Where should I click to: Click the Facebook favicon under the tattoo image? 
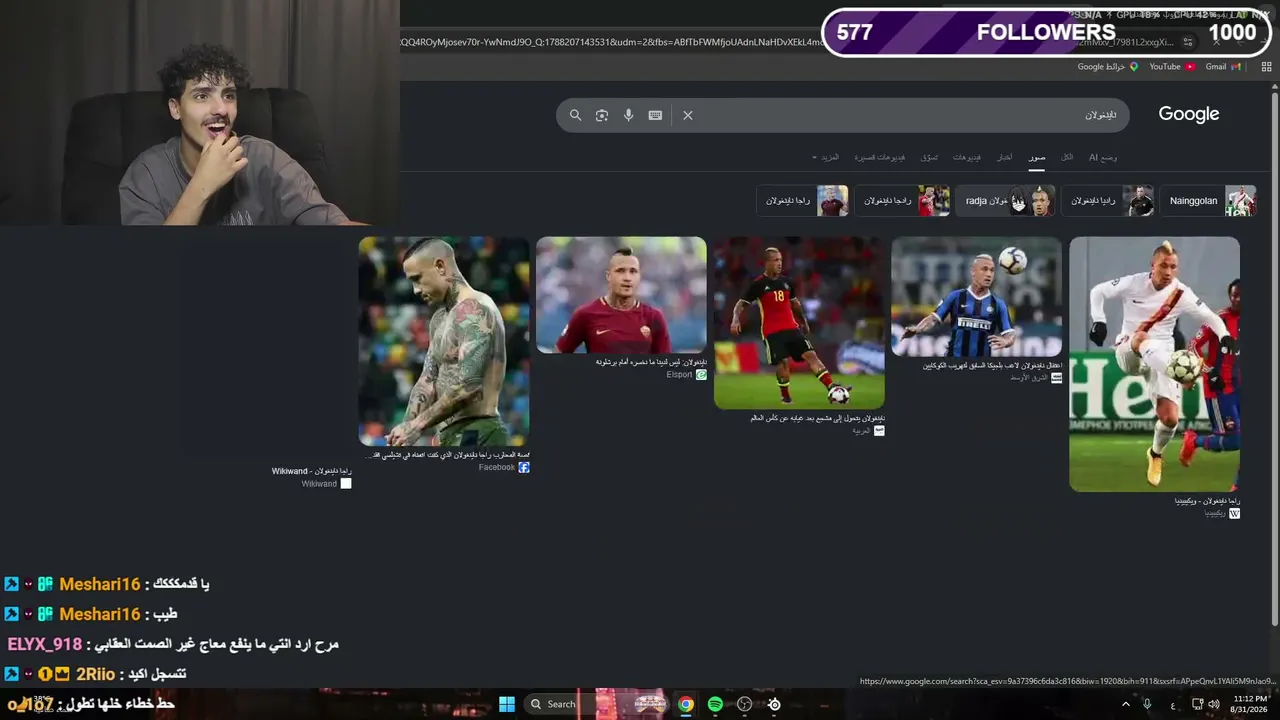[524, 468]
